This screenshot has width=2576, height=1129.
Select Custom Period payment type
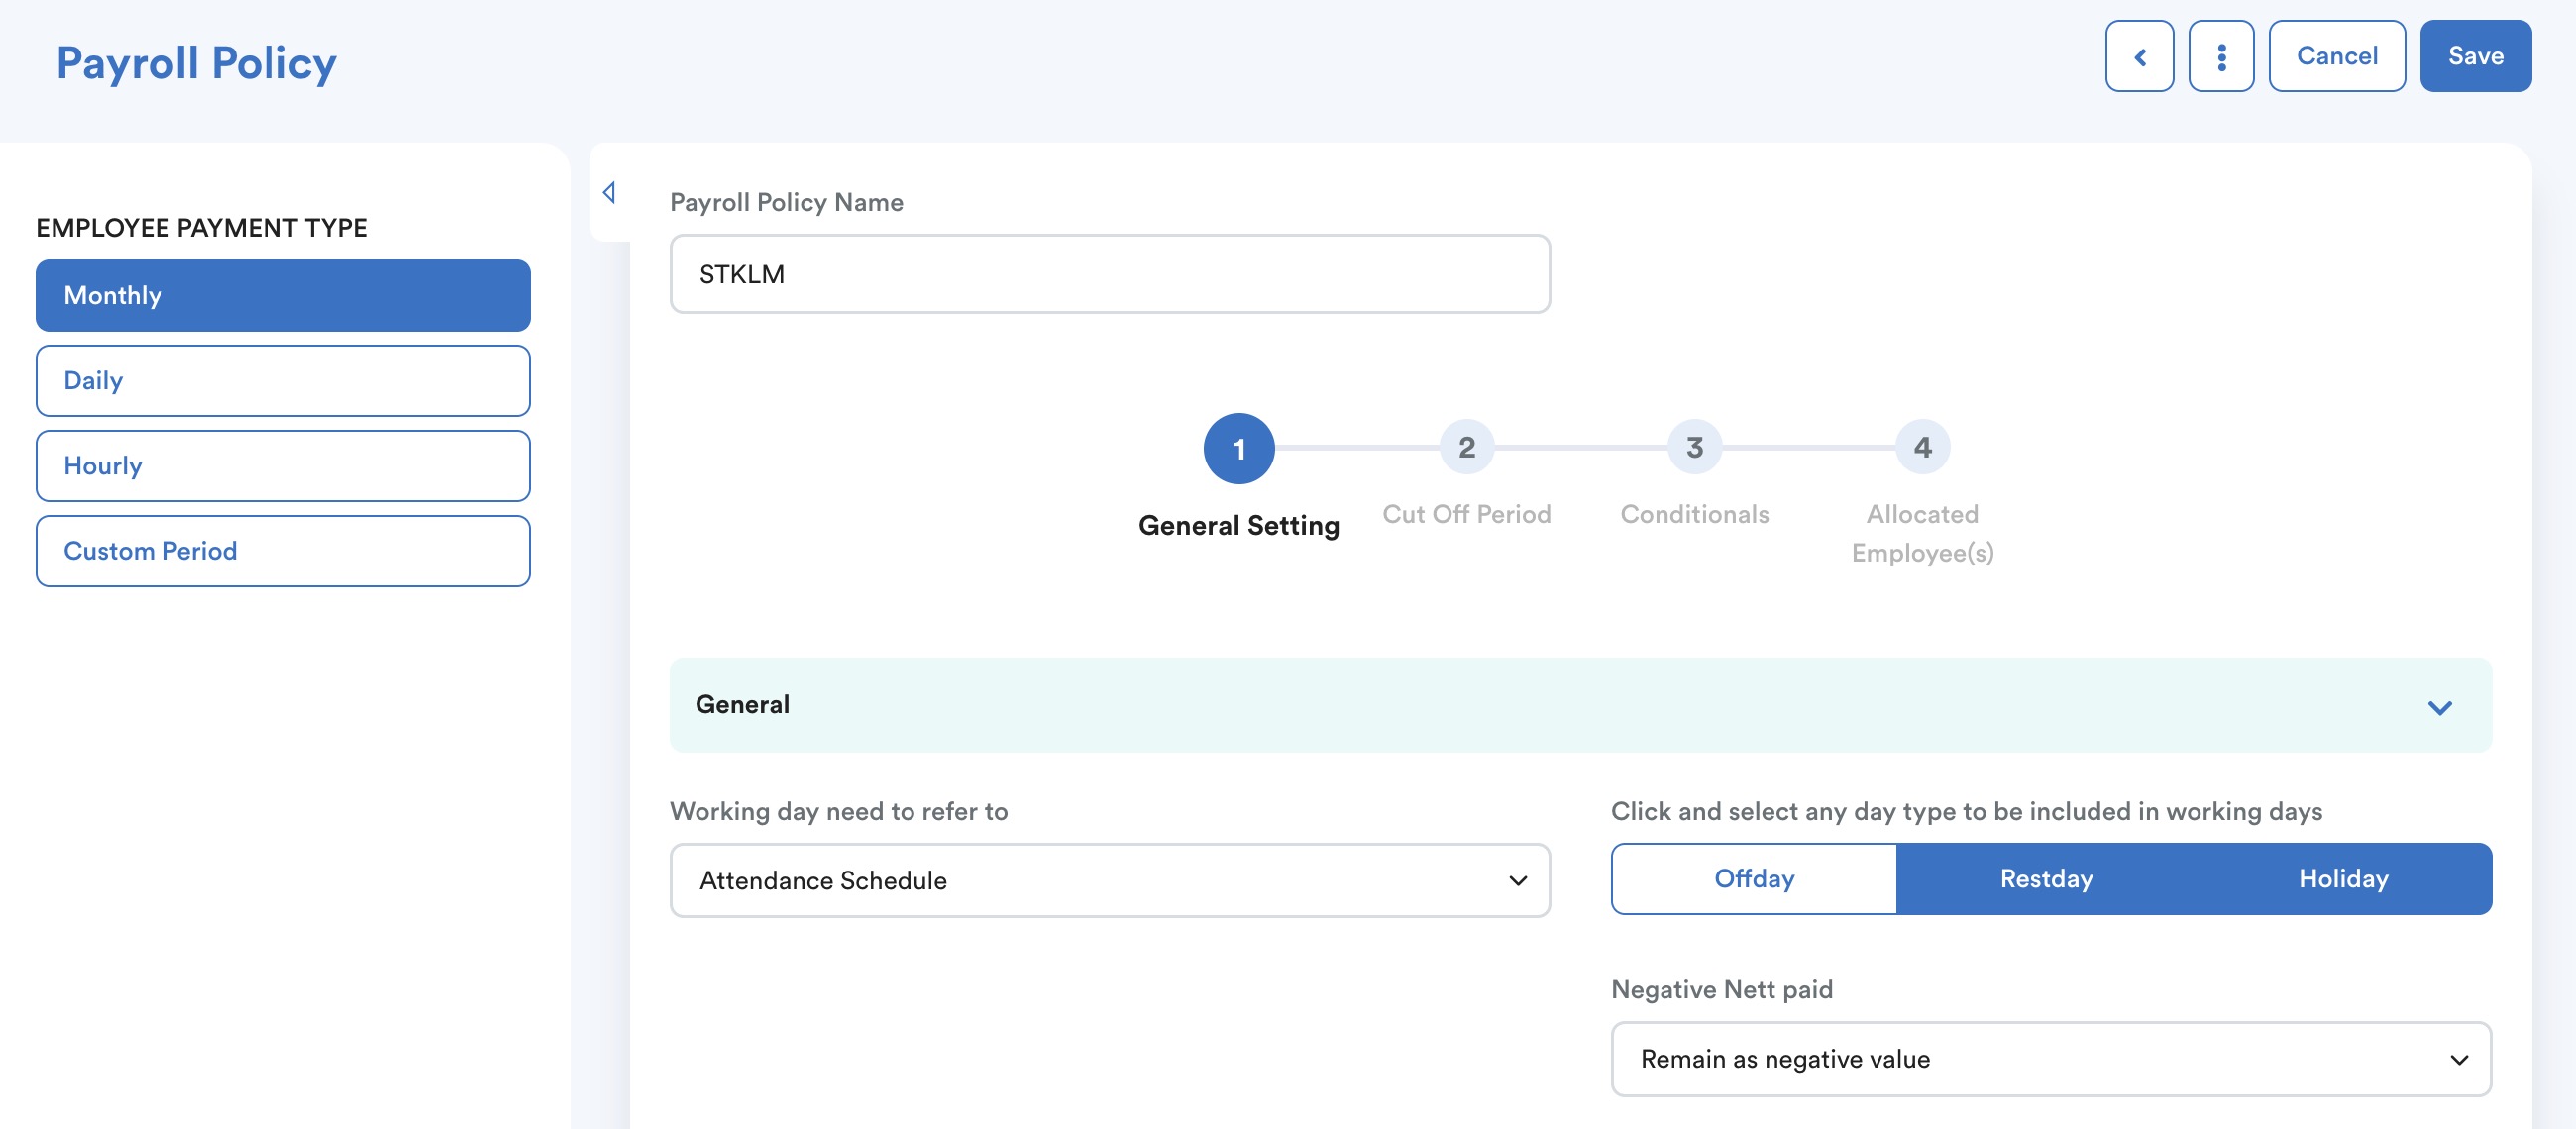coord(283,550)
